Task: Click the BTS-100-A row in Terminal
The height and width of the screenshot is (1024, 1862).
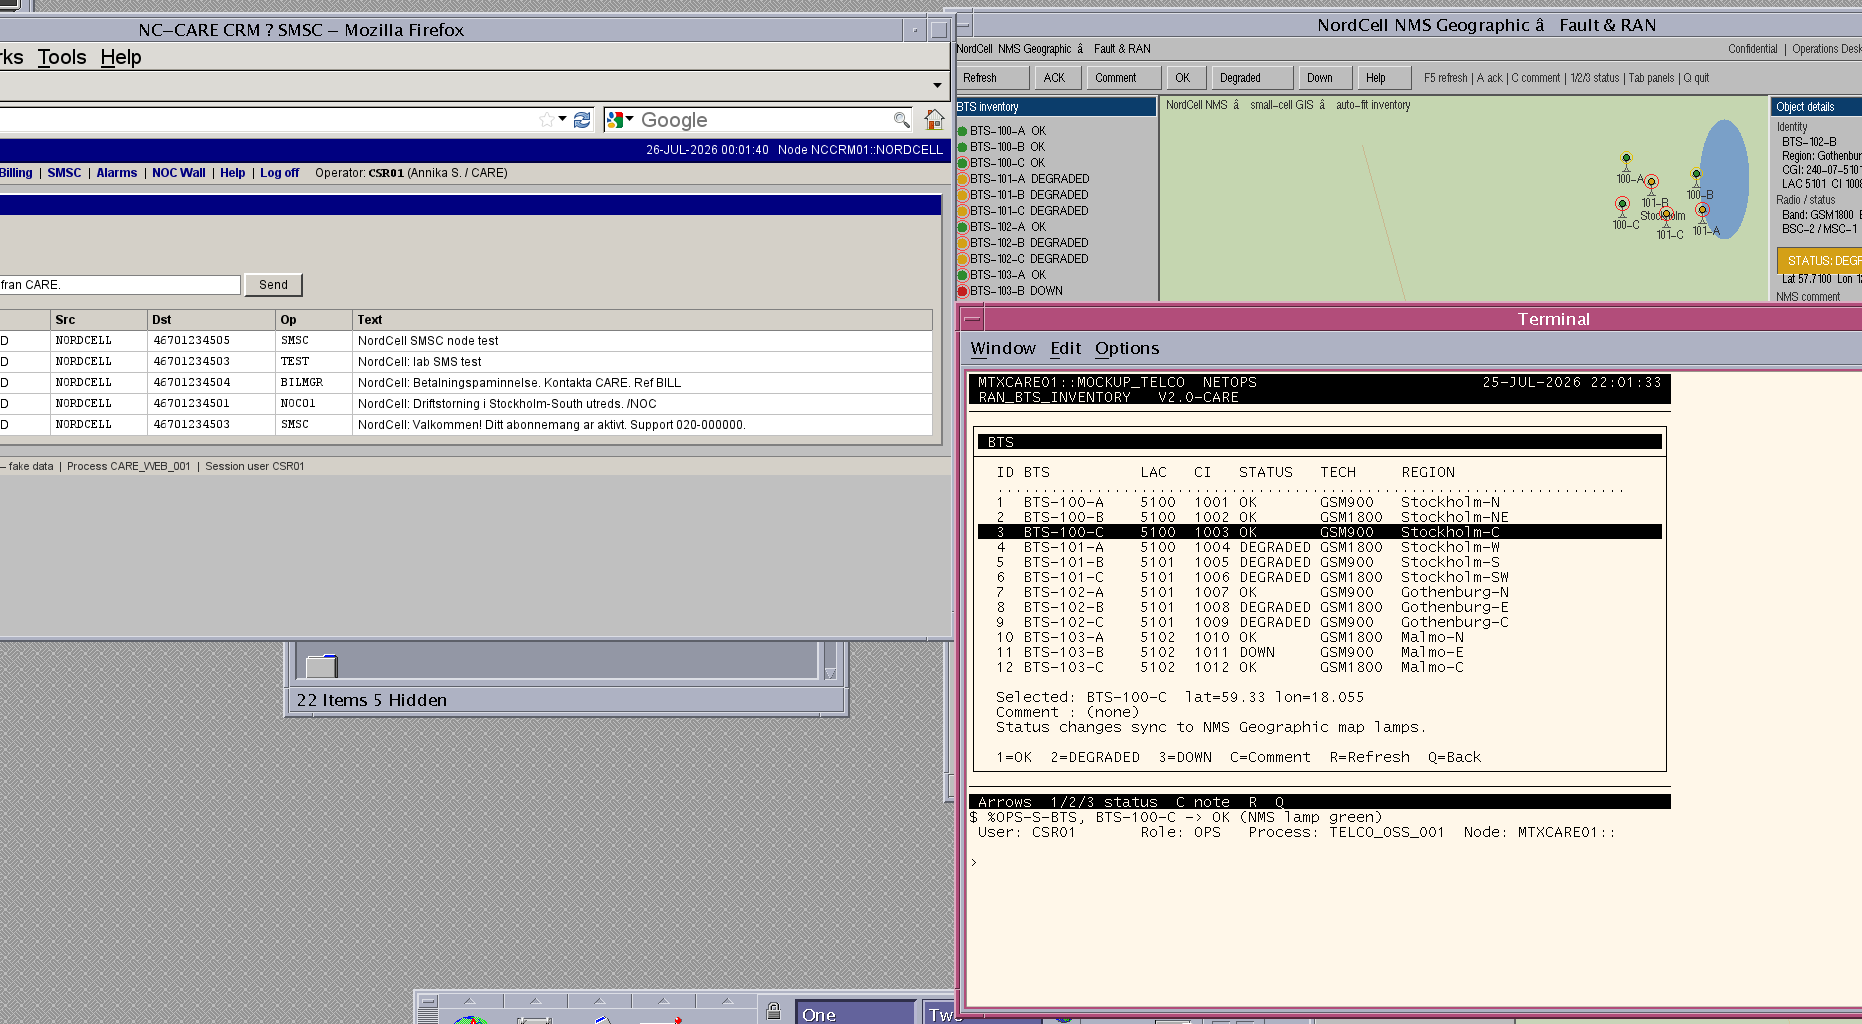Action: 1320,502
